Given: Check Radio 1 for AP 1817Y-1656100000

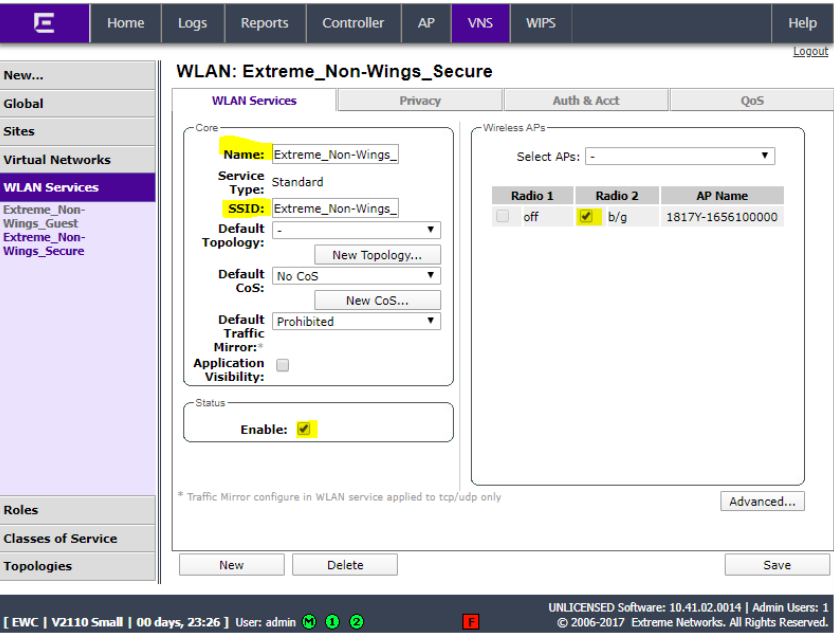Looking at the screenshot, I should click(x=502, y=216).
